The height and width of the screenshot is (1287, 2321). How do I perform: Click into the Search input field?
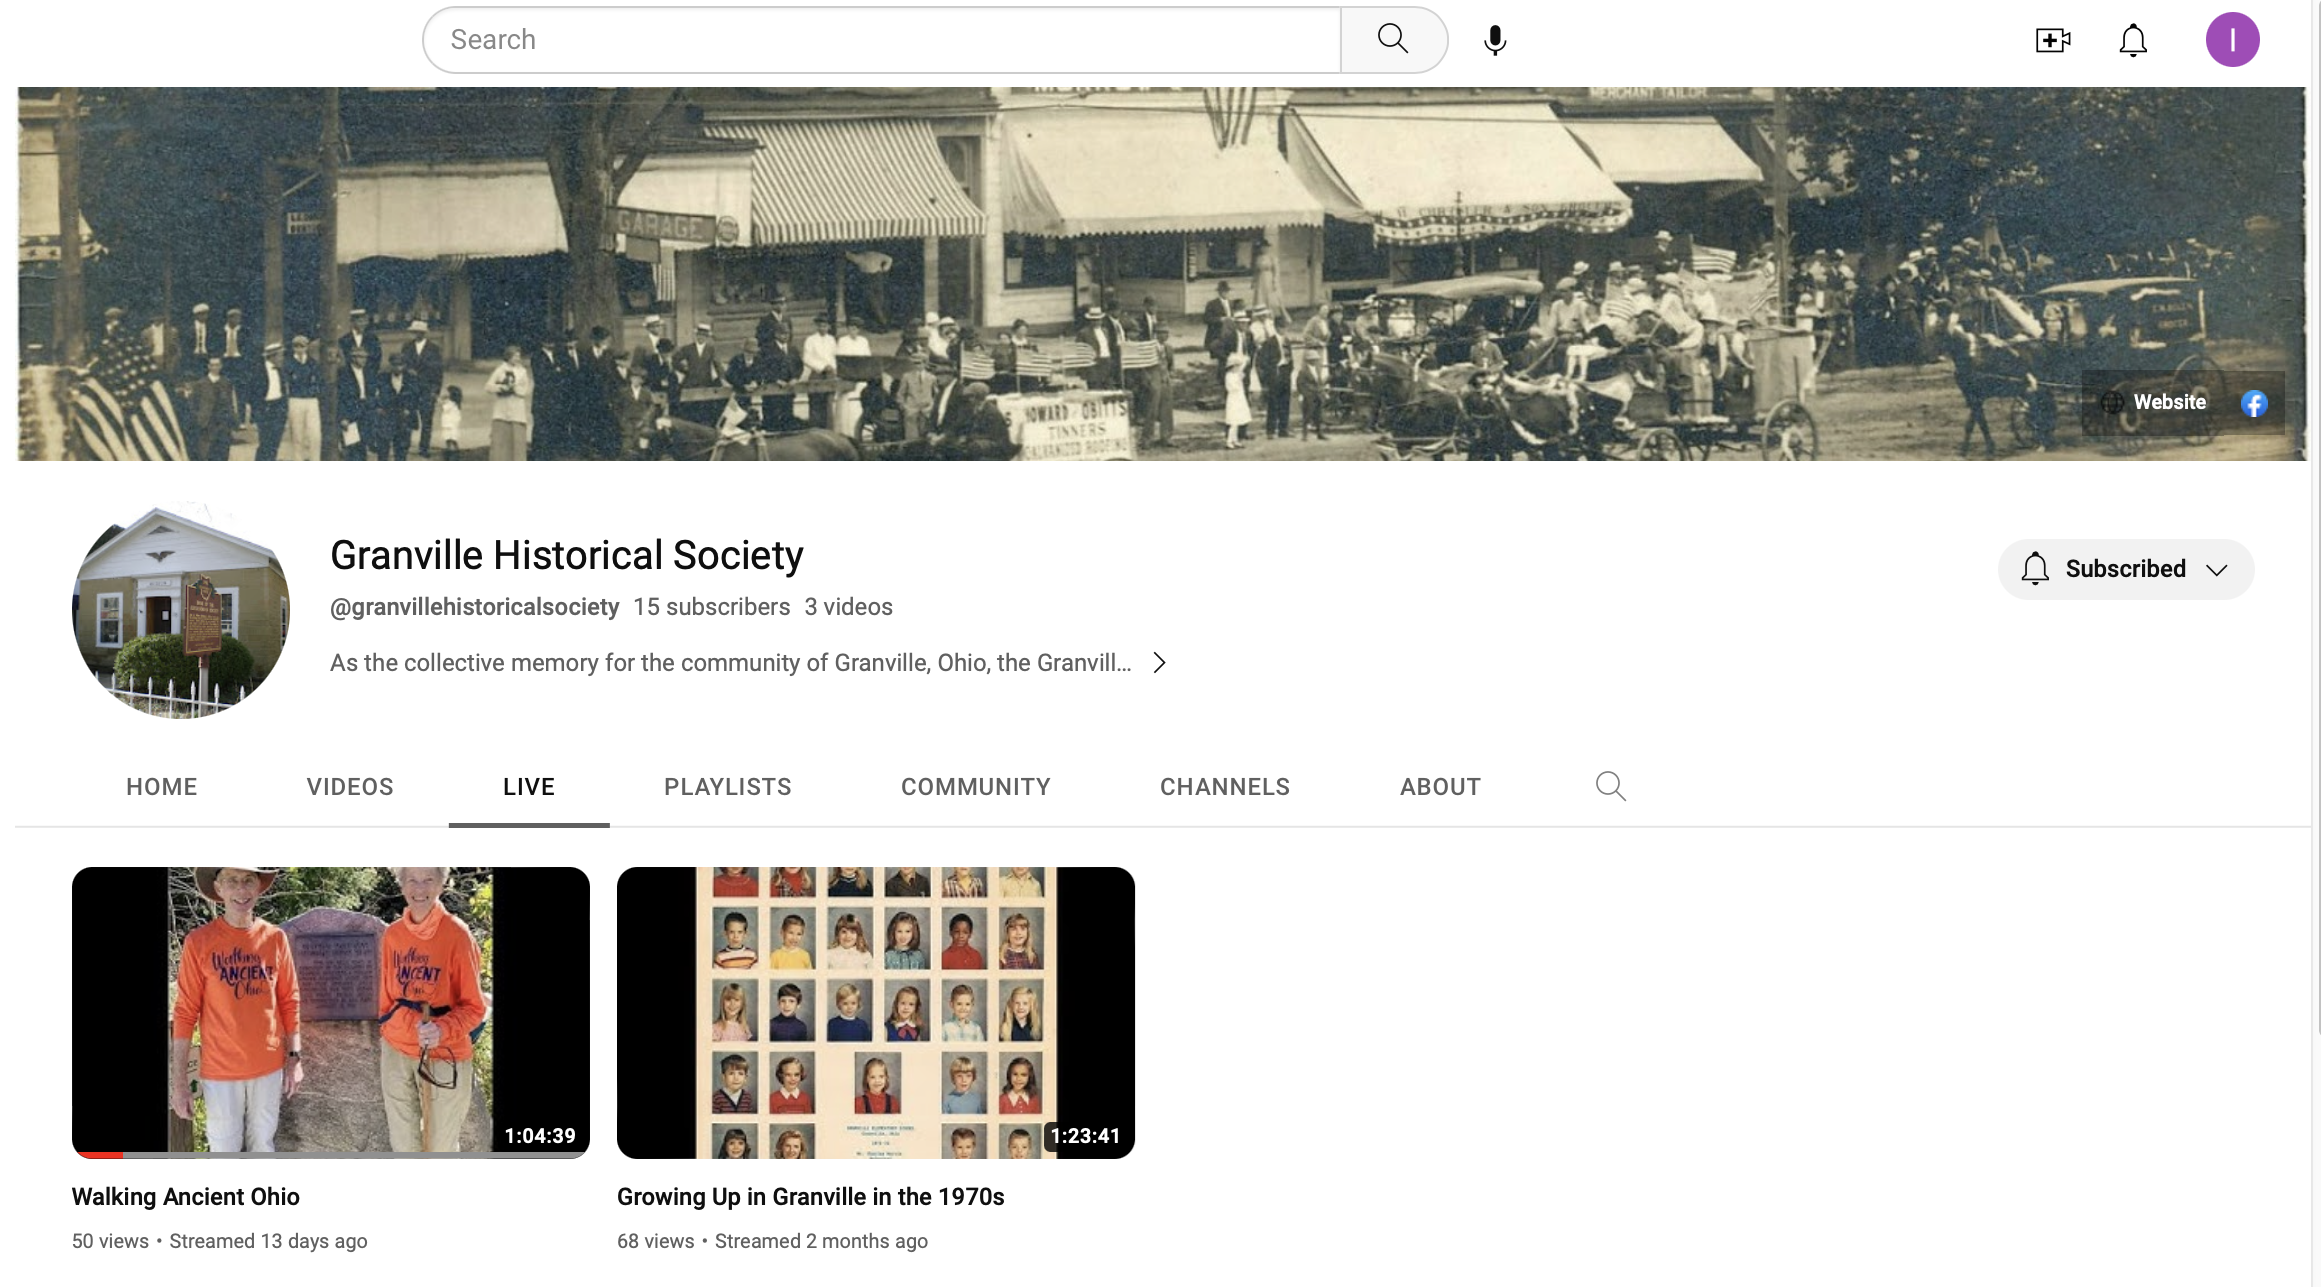click(880, 40)
